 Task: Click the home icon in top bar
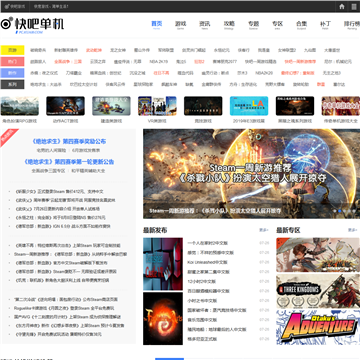pyautogui.click(x=342, y=6)
